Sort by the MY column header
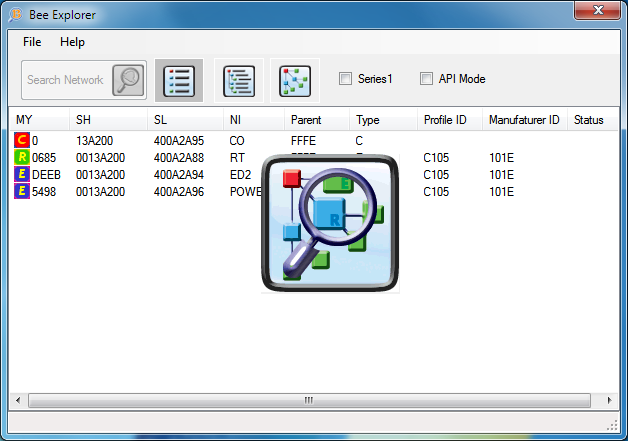This screenshot has width=628, height=441. point(39,120)
